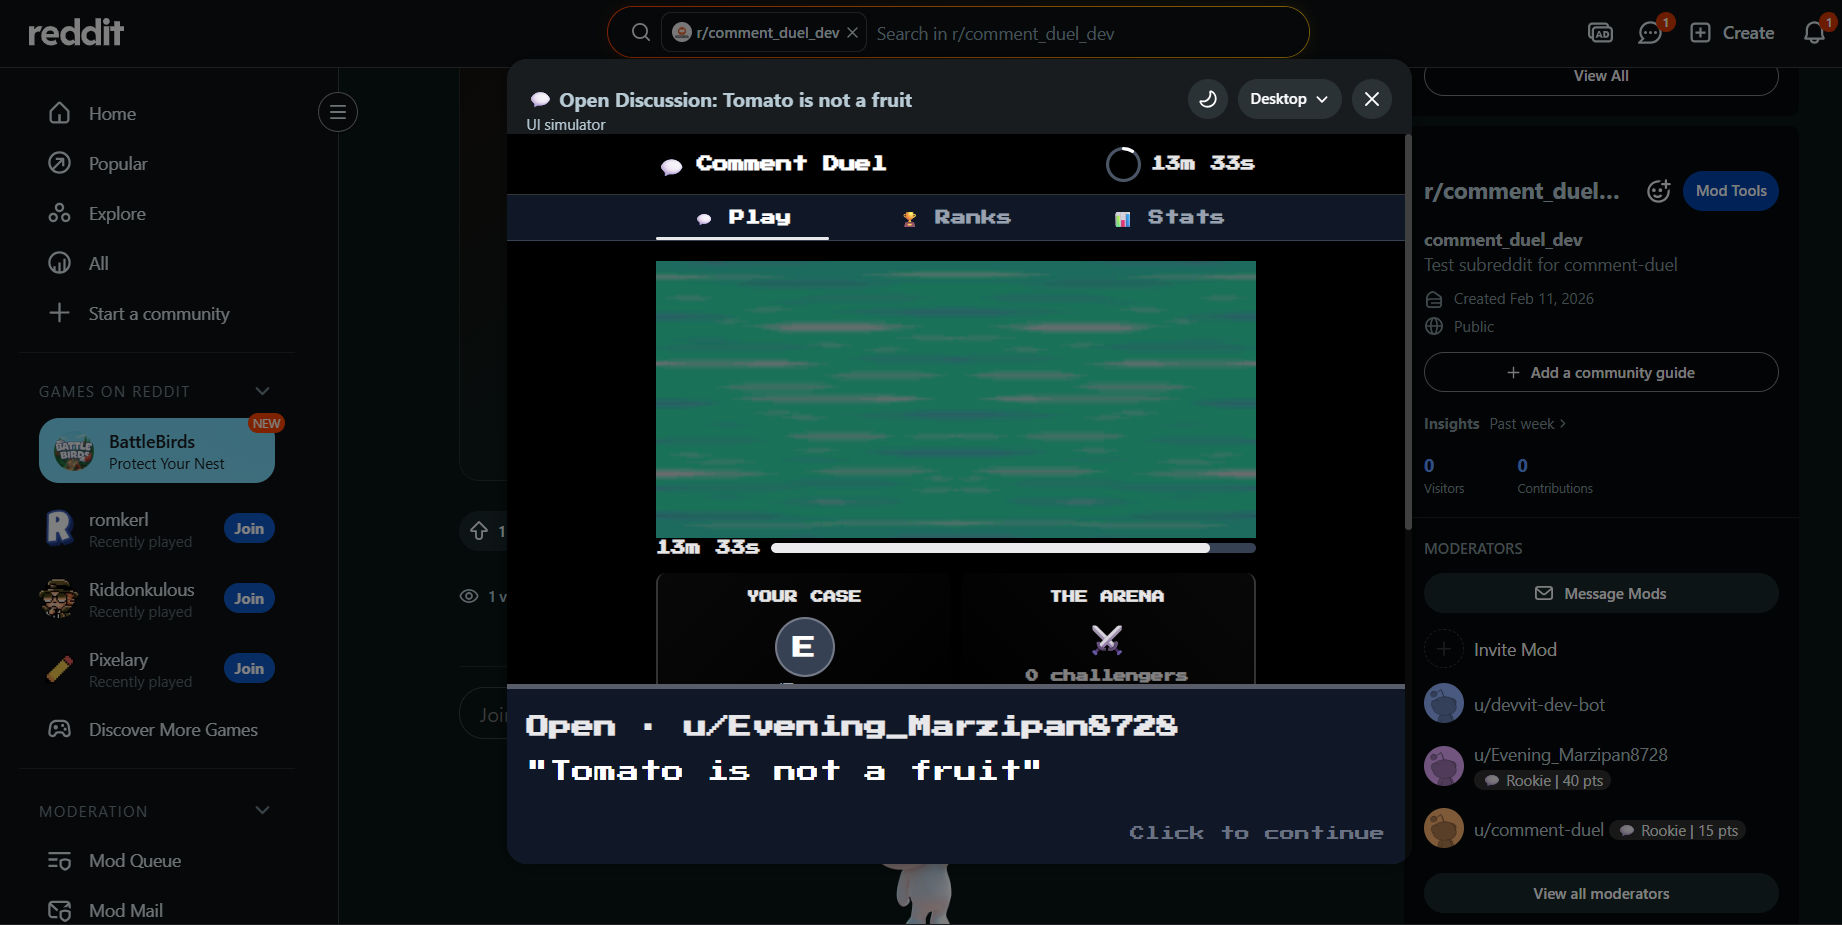Collapse Games on Reddit section
1842x925 pixels.
262,391
